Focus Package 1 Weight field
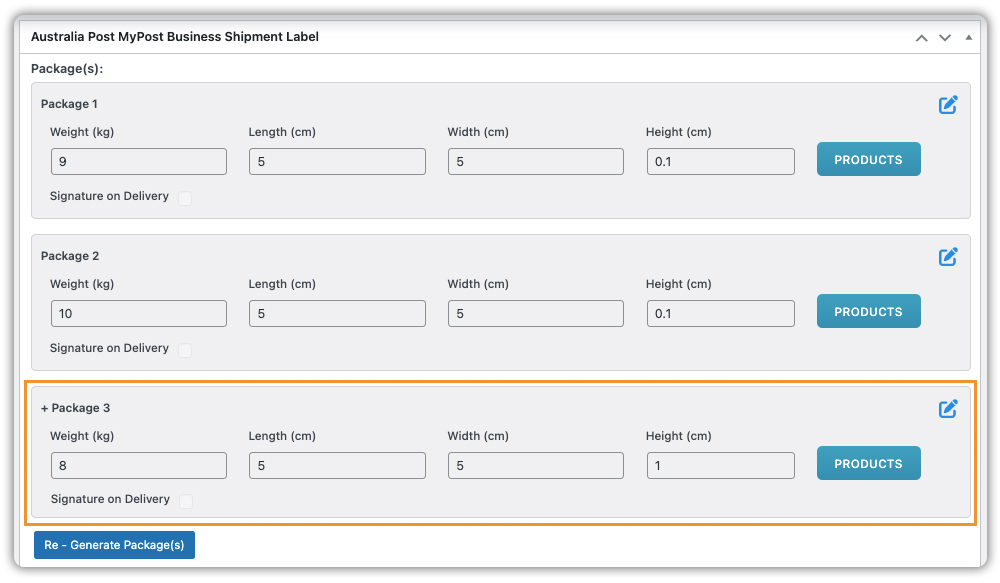The height and width of the screenshot is (583, 1000). (138, 161)
